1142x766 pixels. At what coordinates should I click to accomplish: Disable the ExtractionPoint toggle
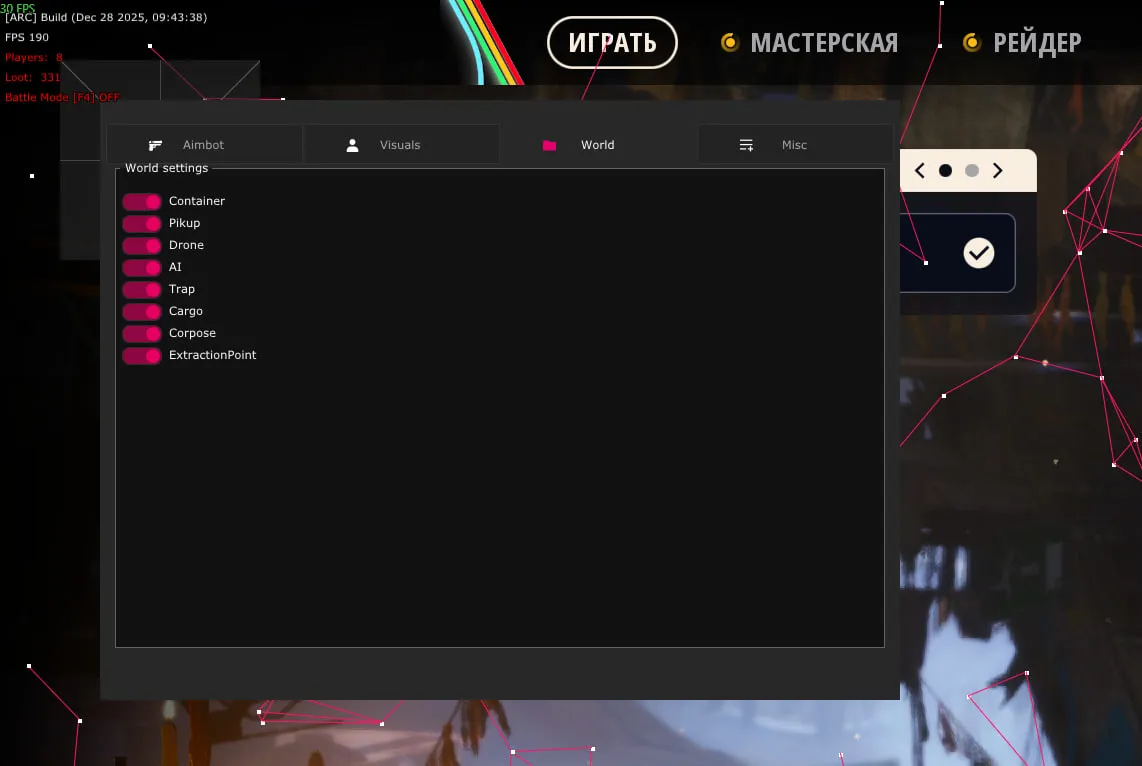(x=141, y=355)
